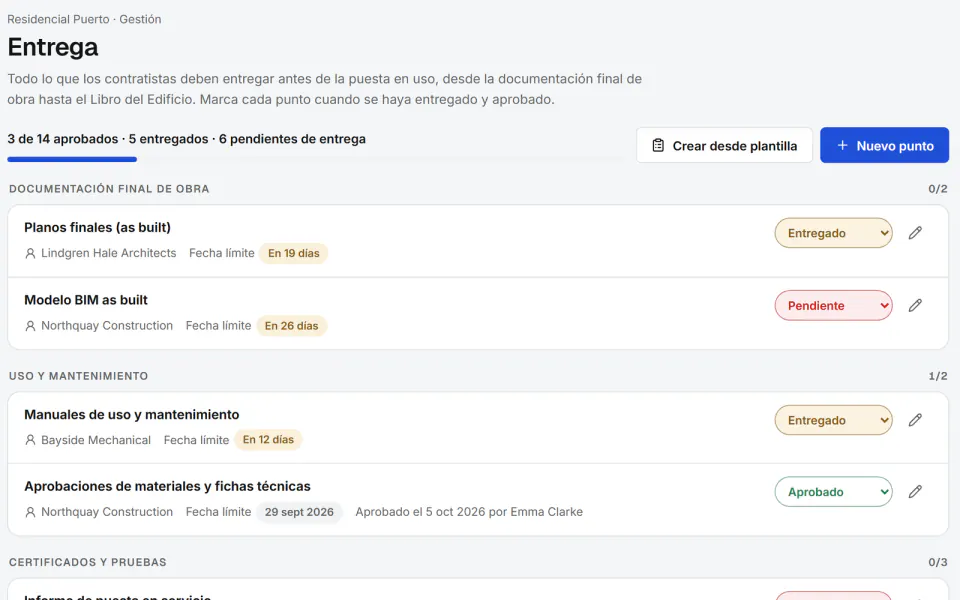This screenshot has height=600, width=960.
Task: Click '0/2' count for Documentación final de obra
Action: tap(937, 189)
